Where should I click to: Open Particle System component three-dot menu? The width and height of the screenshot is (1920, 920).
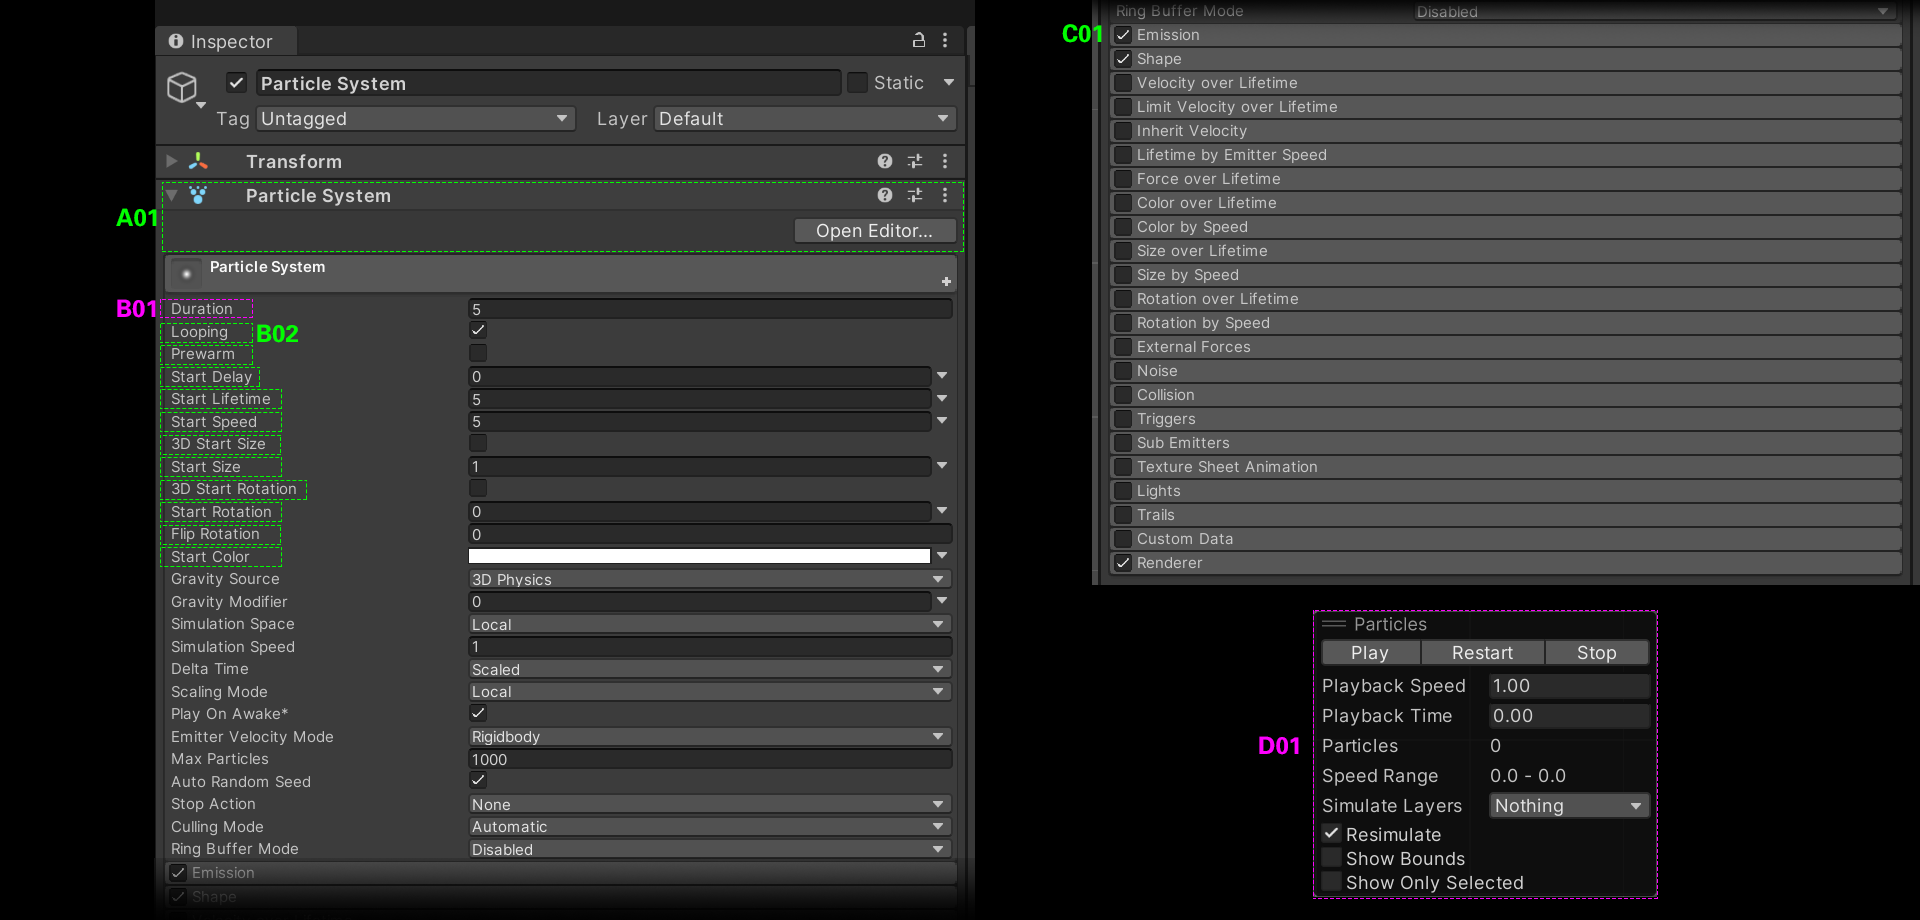coord(945,195)
